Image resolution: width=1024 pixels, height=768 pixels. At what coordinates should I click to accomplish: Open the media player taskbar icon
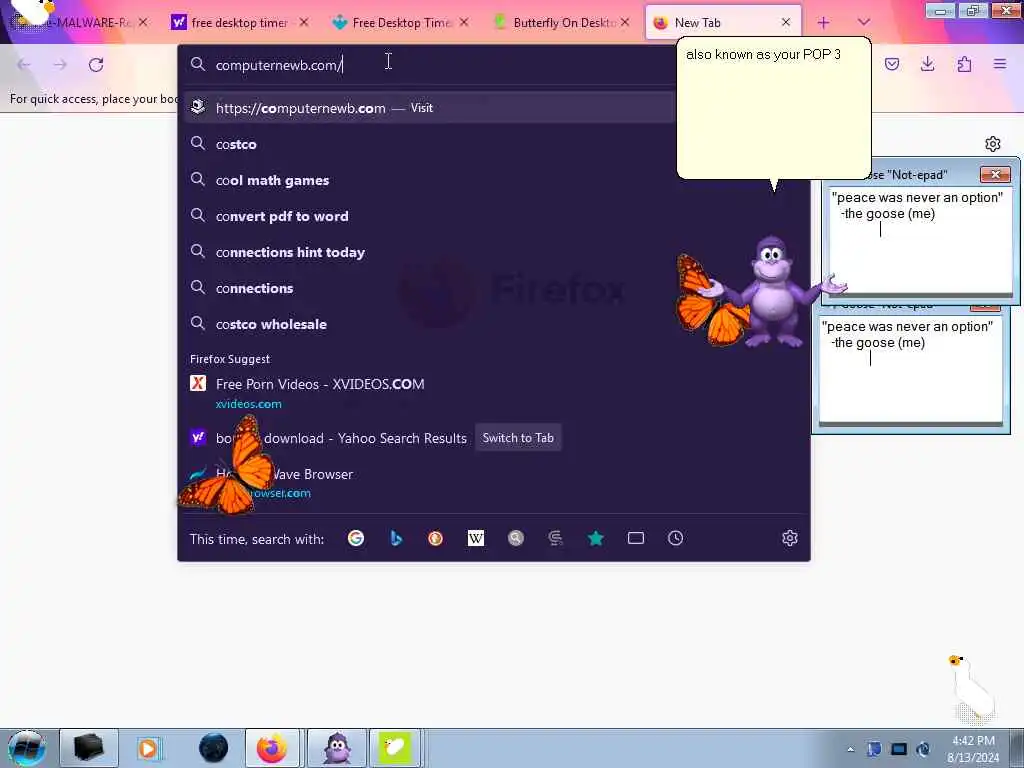tap(148, 748)
